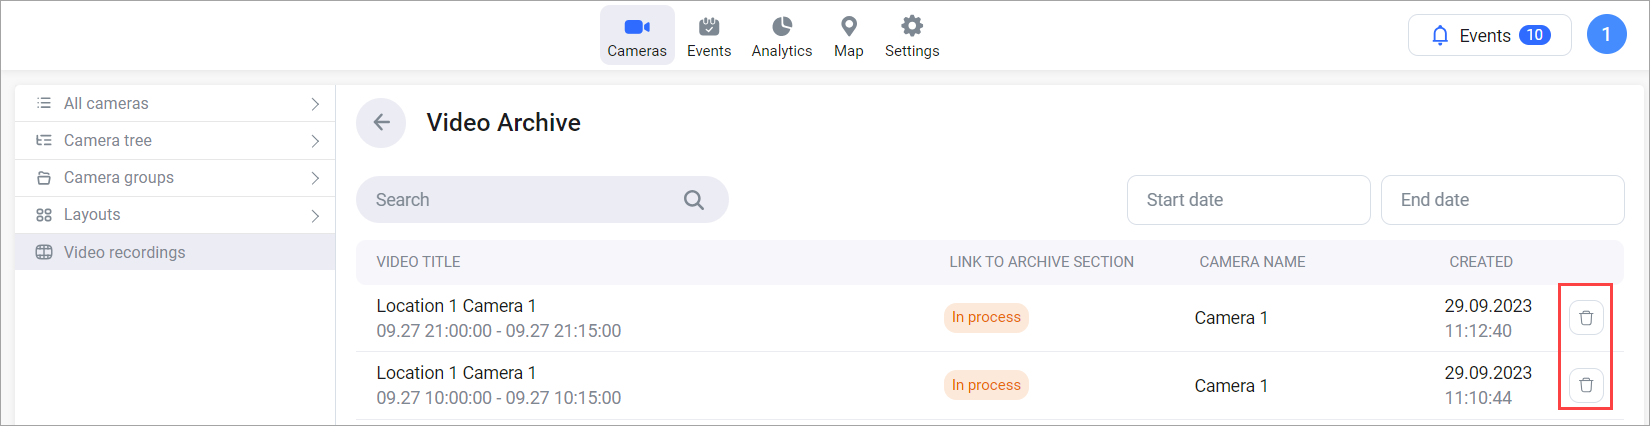Screen dimensions: 1650x426
Task: Click the Events notification bell button
Action: coord(1489,36)
